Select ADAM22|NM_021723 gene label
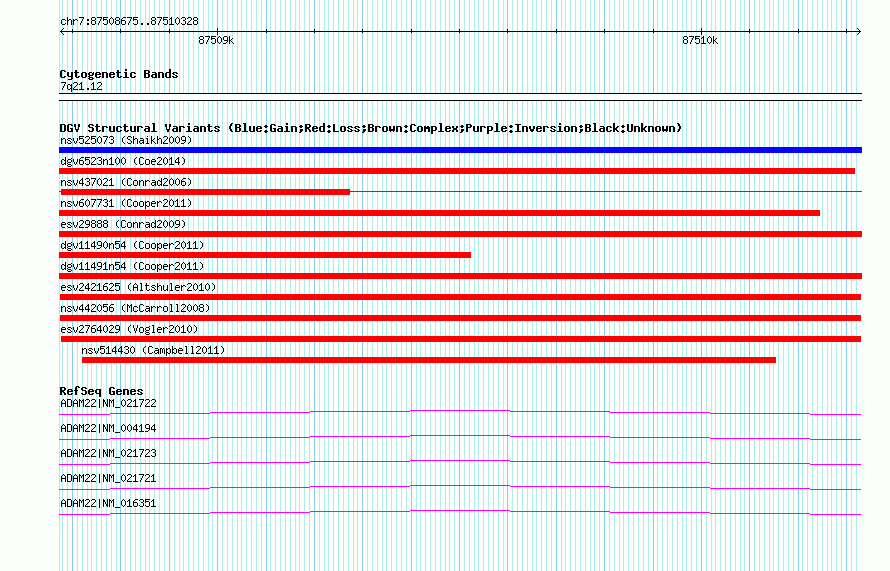The height and width of the screenshot is (571, 890). click(108, 454)
